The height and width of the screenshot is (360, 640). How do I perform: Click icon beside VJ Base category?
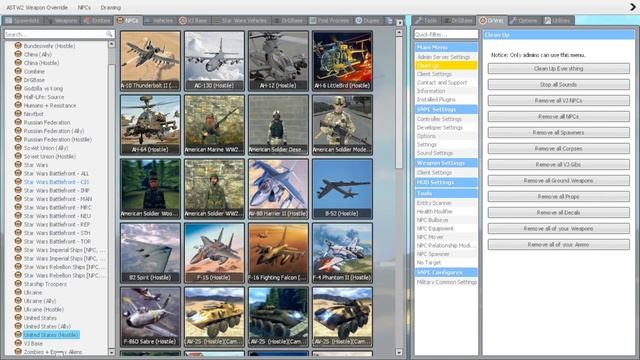[18, 343]
